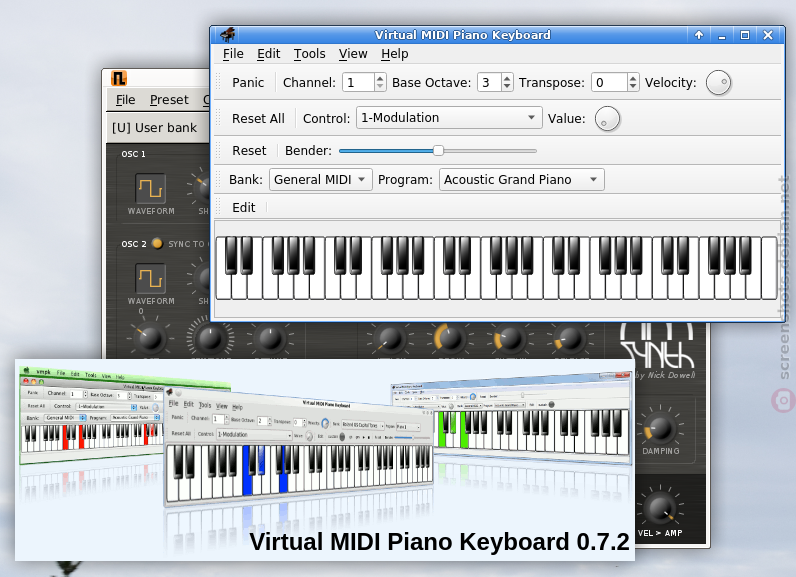Decrease Transpose with down arrow
Screen dimensions: 796x577
[633, 87]
